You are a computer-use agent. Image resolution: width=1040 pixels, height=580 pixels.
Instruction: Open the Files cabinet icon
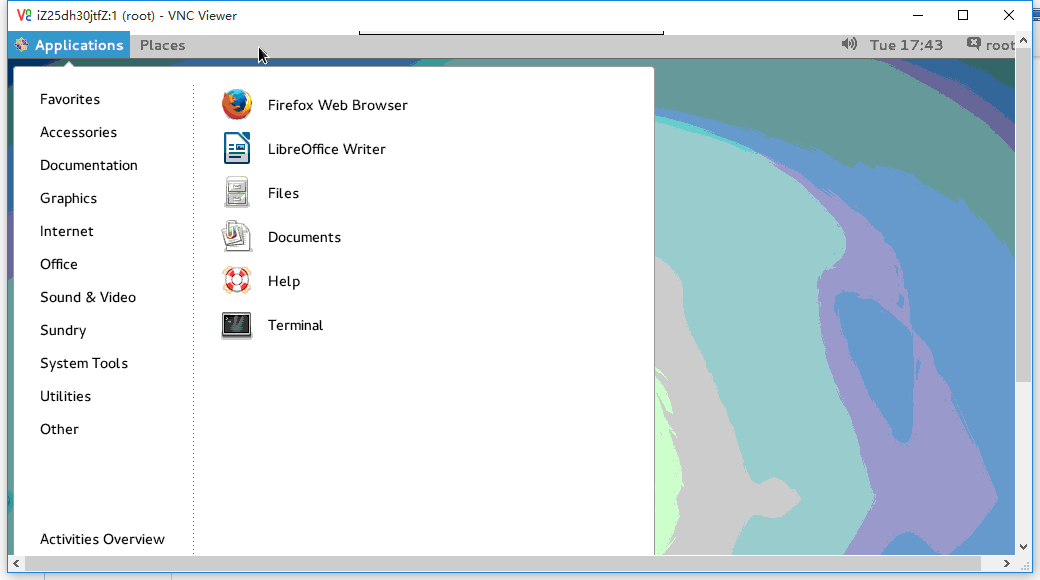(237, 193)
